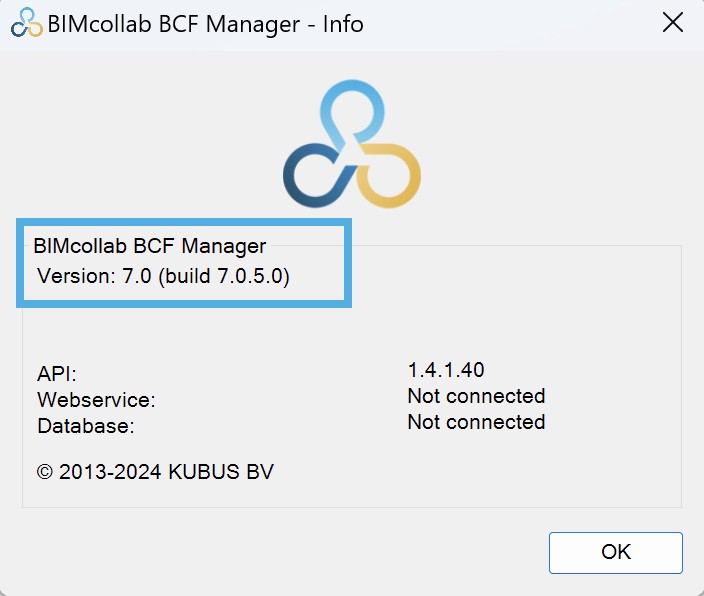
Task: Click the dialog title bar text
Action: pyautogui.click(x=205, y=24)
